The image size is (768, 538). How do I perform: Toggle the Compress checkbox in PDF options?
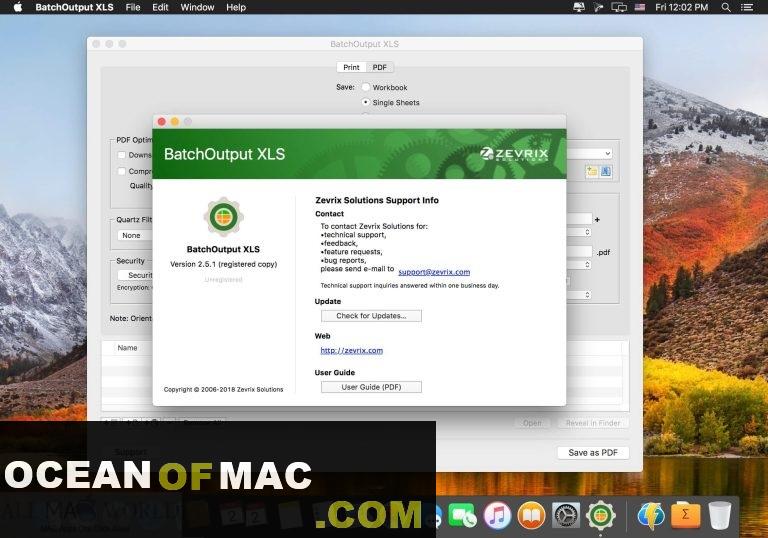(x=121, y=171)
